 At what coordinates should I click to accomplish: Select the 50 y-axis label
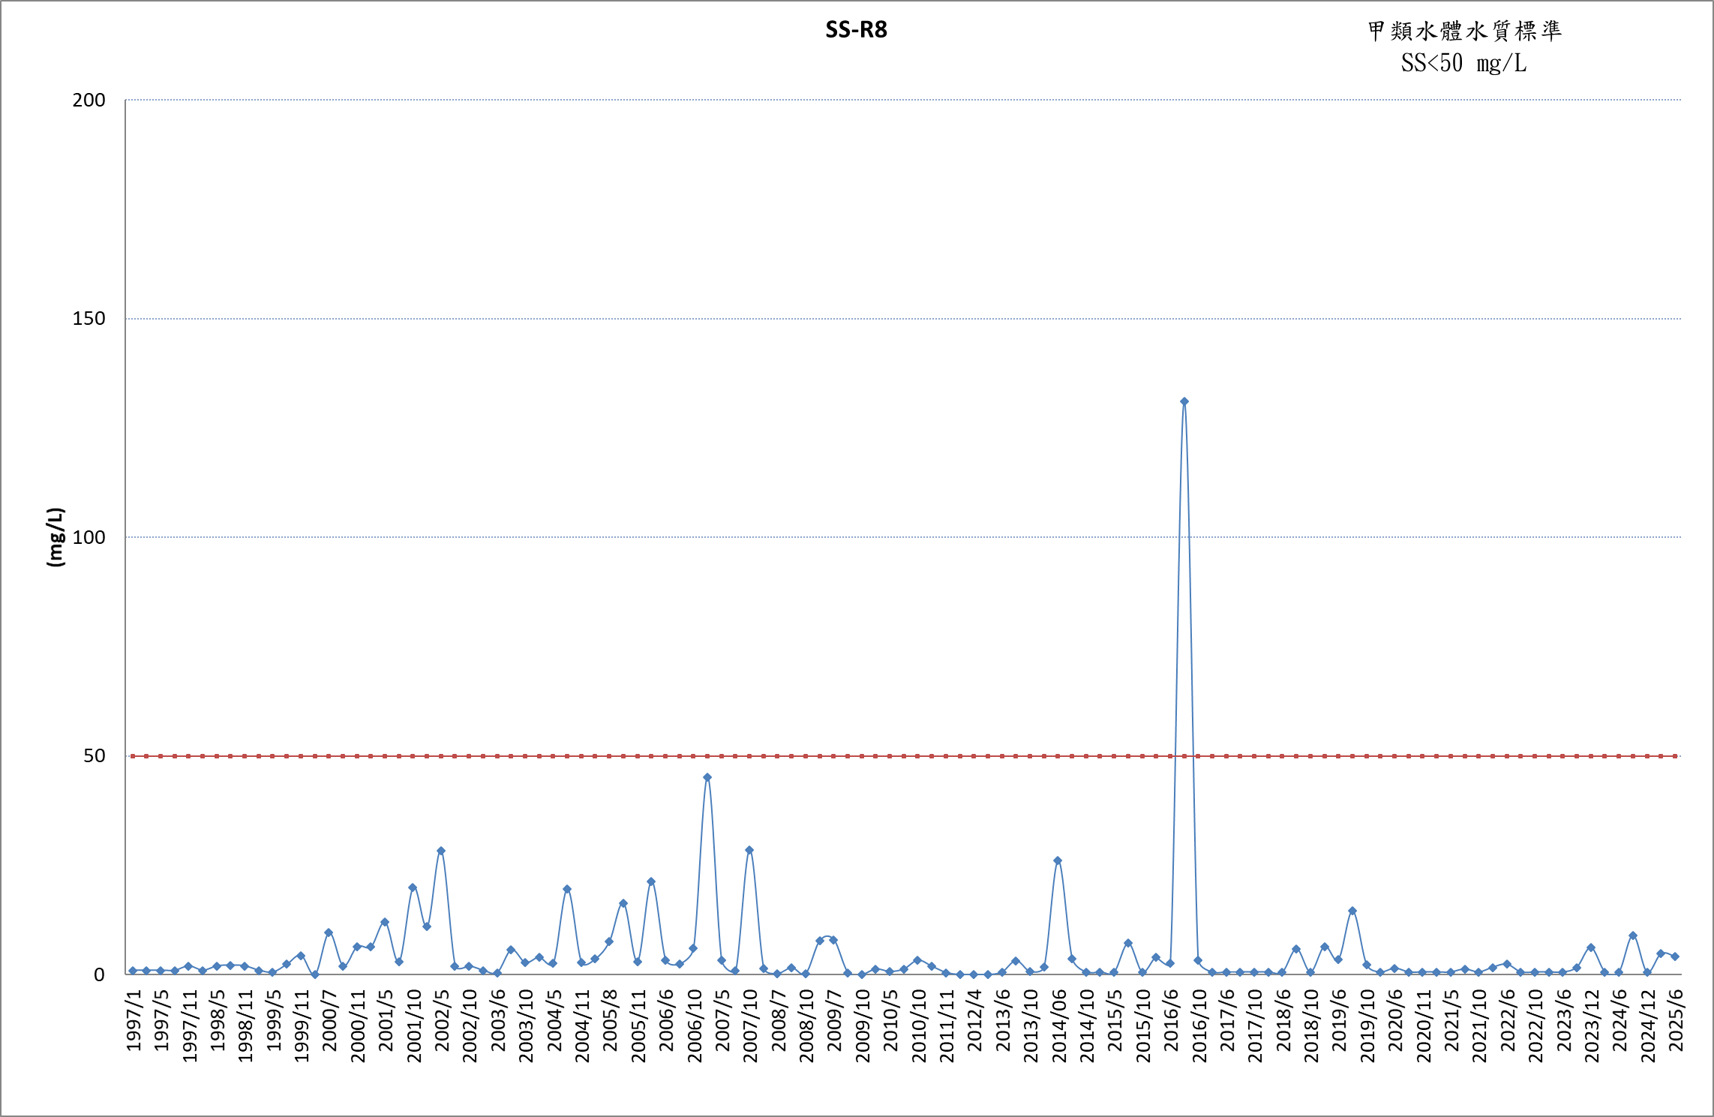(x=94, y=756)
